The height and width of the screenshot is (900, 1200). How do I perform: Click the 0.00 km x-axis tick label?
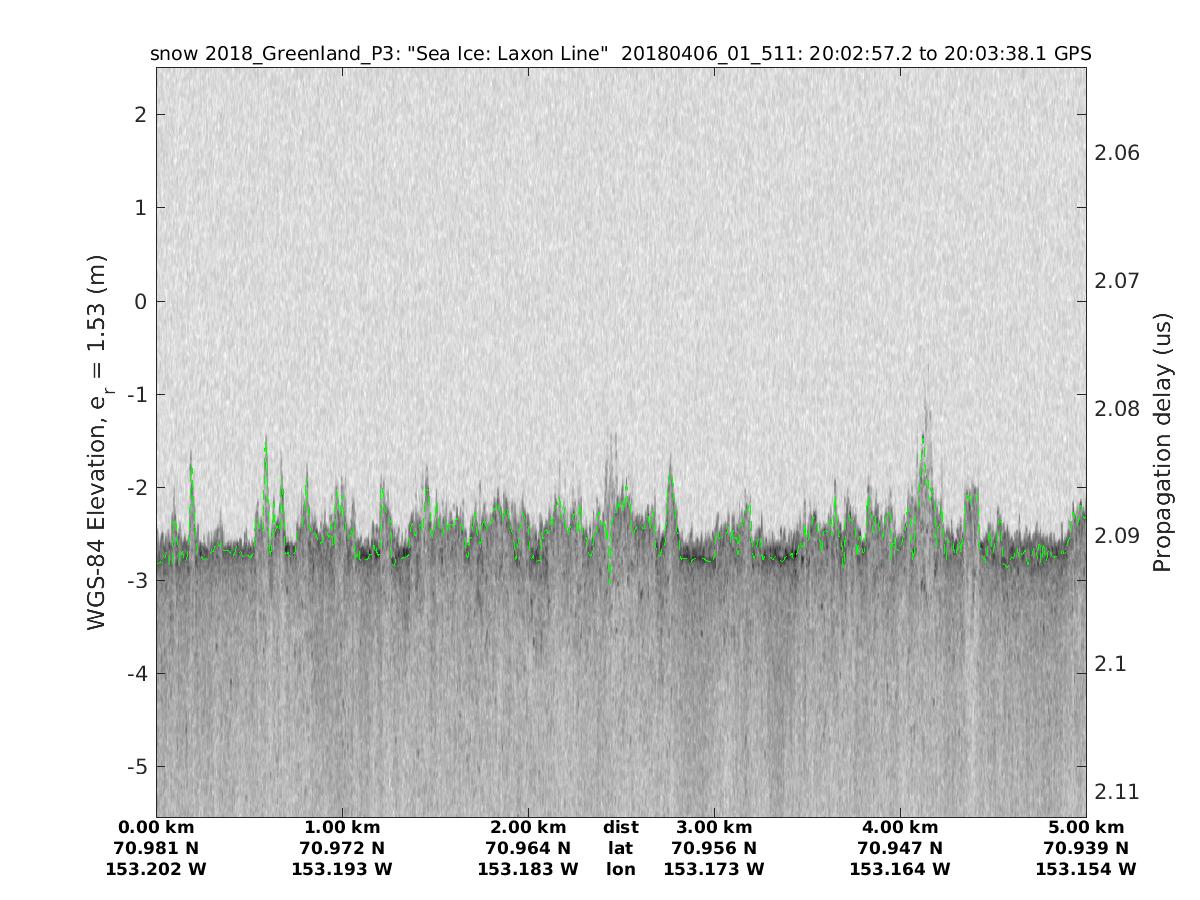(156, 827)
